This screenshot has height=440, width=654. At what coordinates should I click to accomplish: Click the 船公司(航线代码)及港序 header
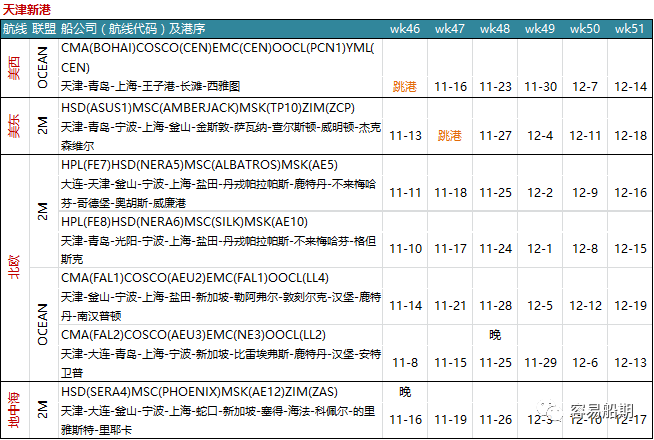[x=133, y=29]
